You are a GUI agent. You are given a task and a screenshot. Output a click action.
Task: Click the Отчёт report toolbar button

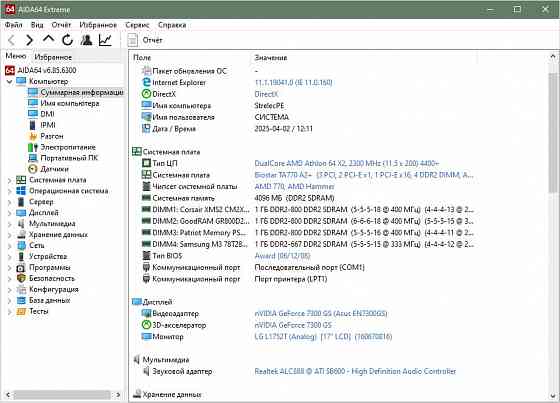[x=145, y=40]
